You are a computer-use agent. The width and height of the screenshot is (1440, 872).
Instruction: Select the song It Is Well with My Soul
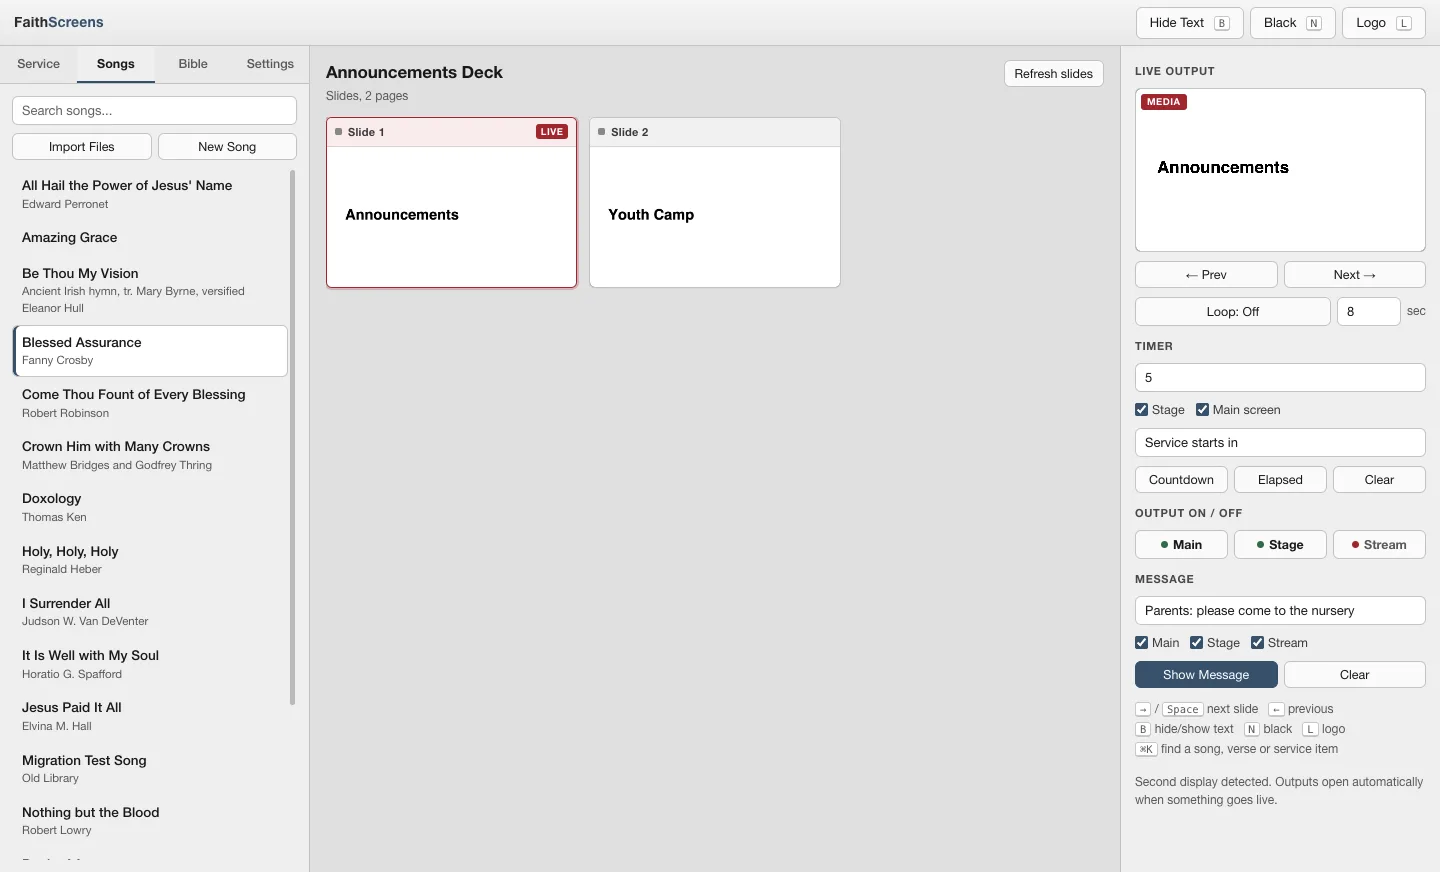point(150,664)
